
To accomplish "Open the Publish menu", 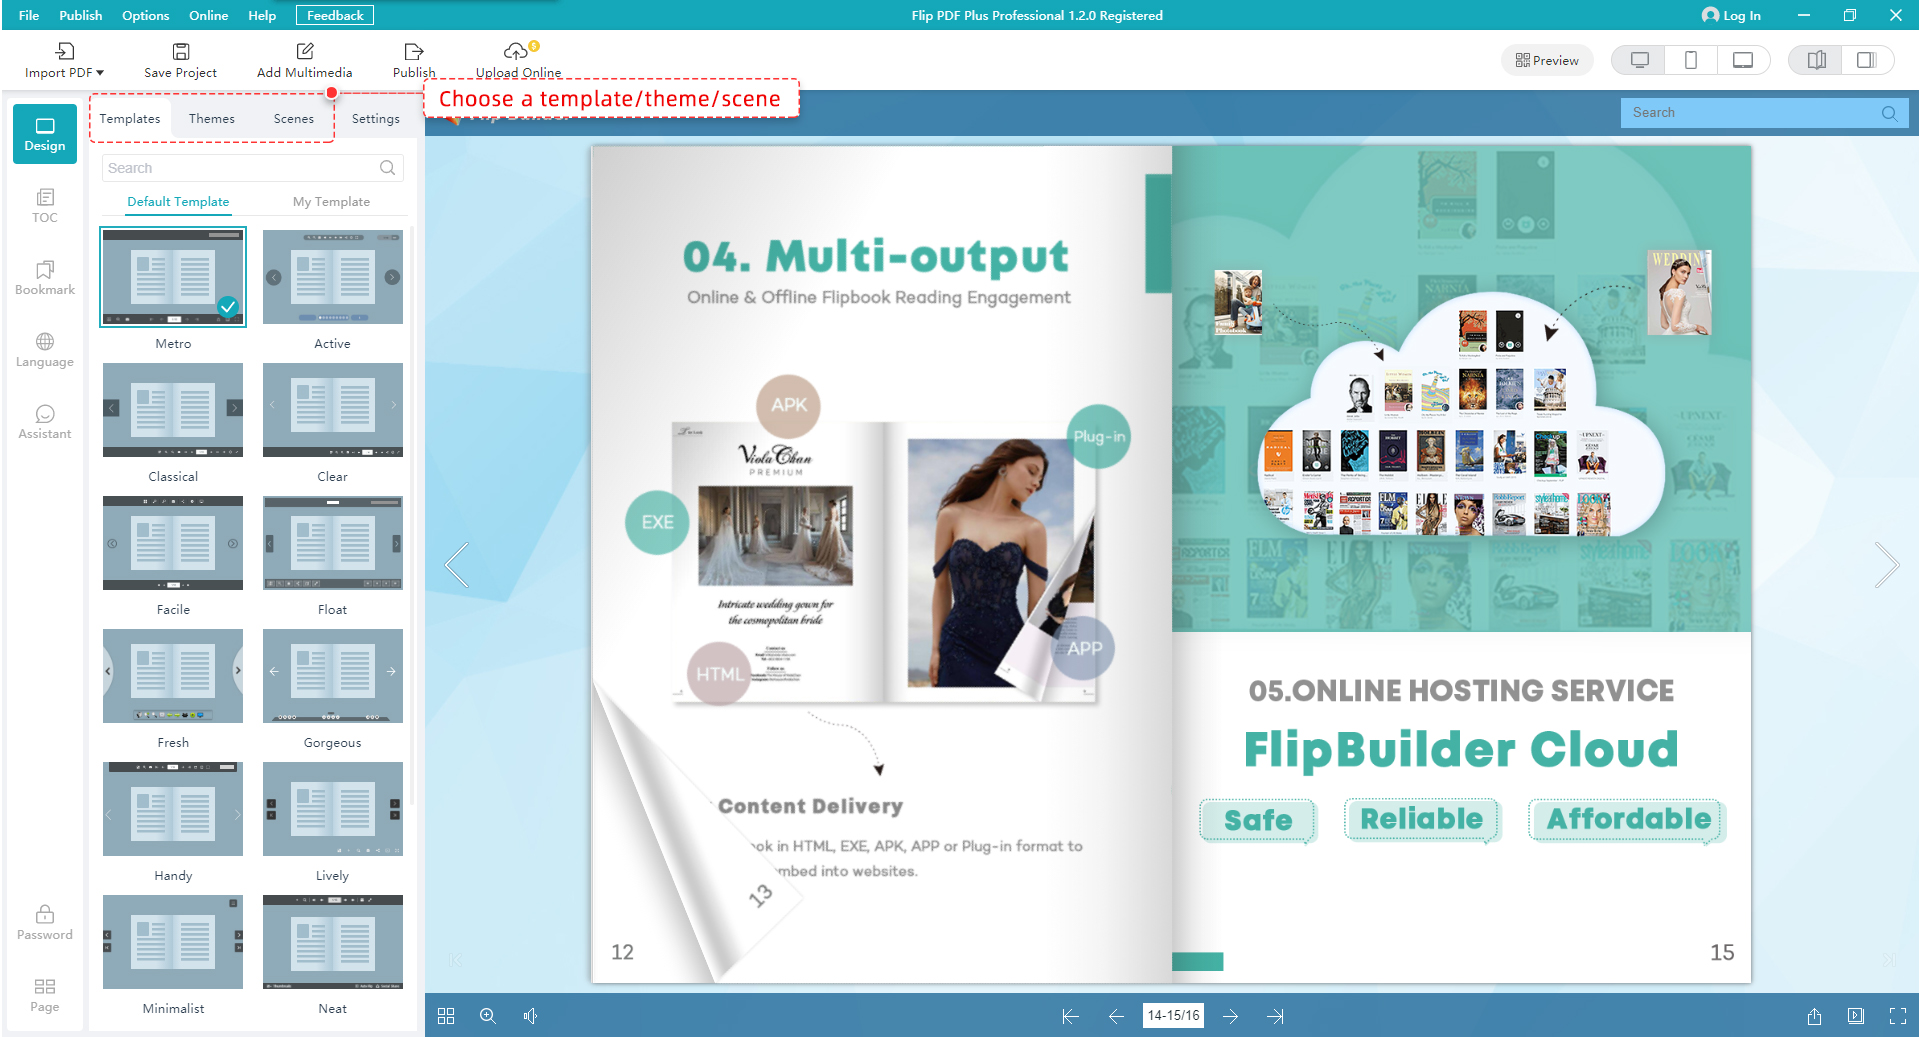I will pyautogui.click(x=80, y=15).
